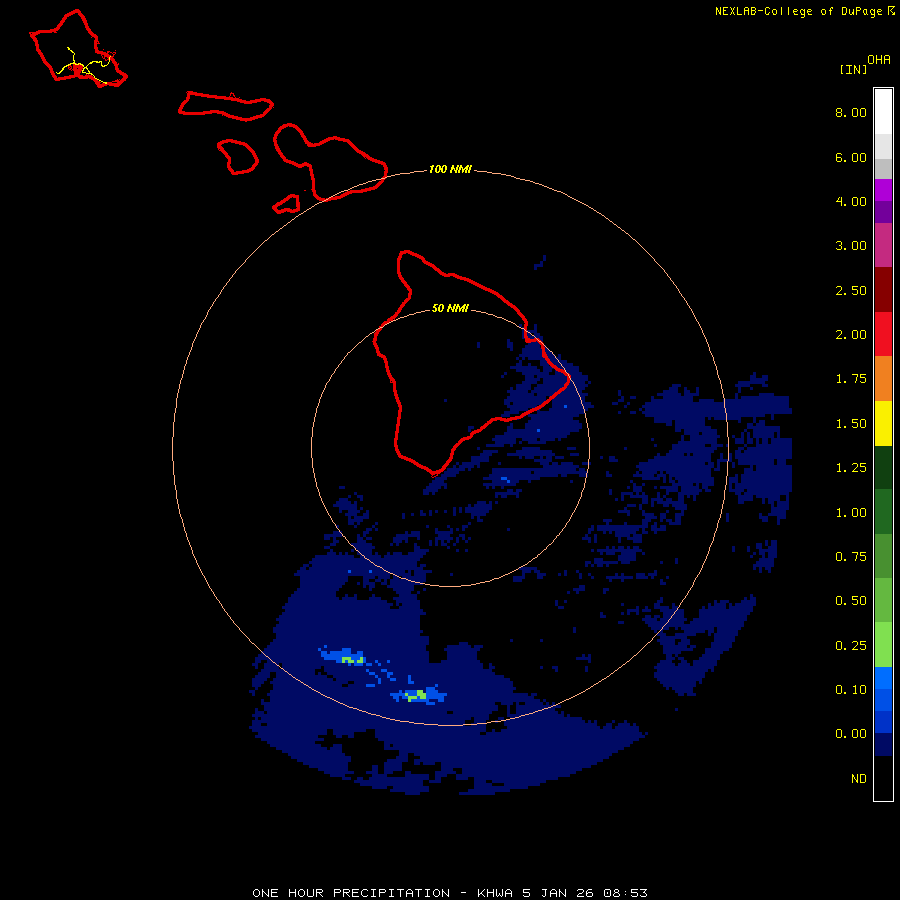900x900 pixels.
Task: Click the 50 NMI range ring label
Action: [450, 309]
